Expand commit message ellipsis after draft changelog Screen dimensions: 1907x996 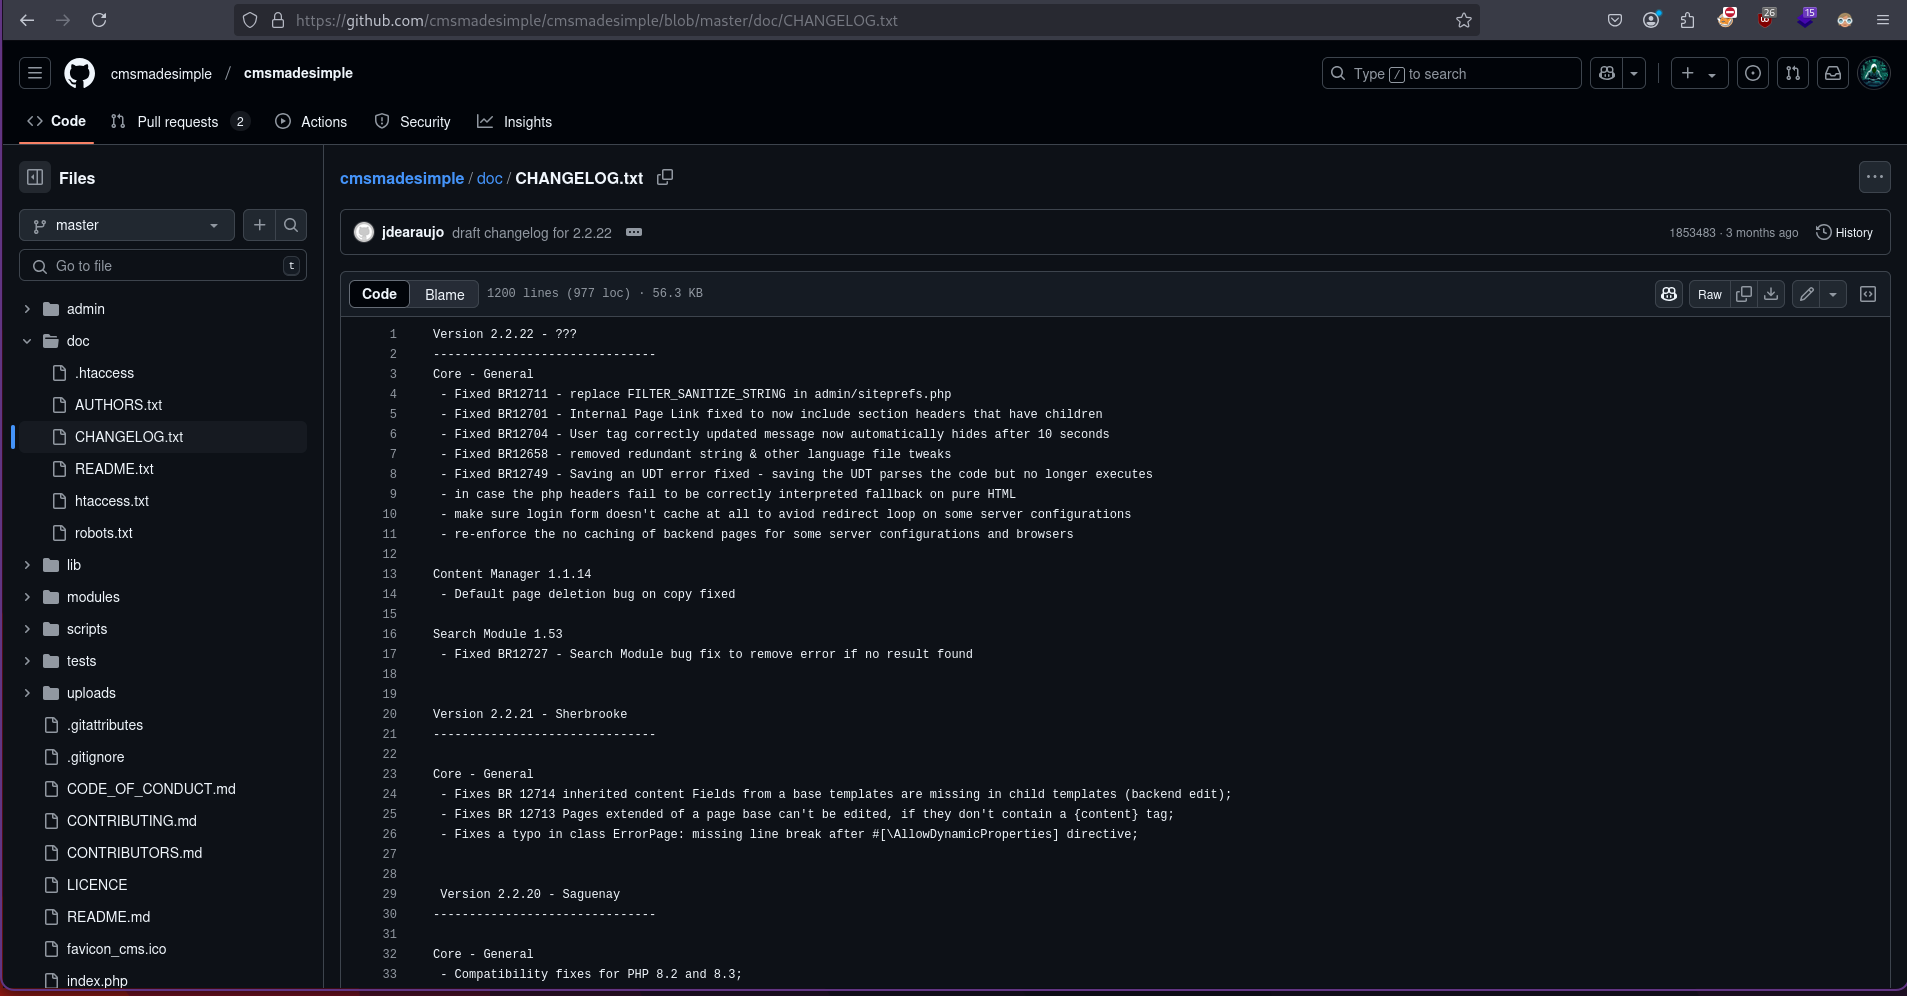click(634, 232)
